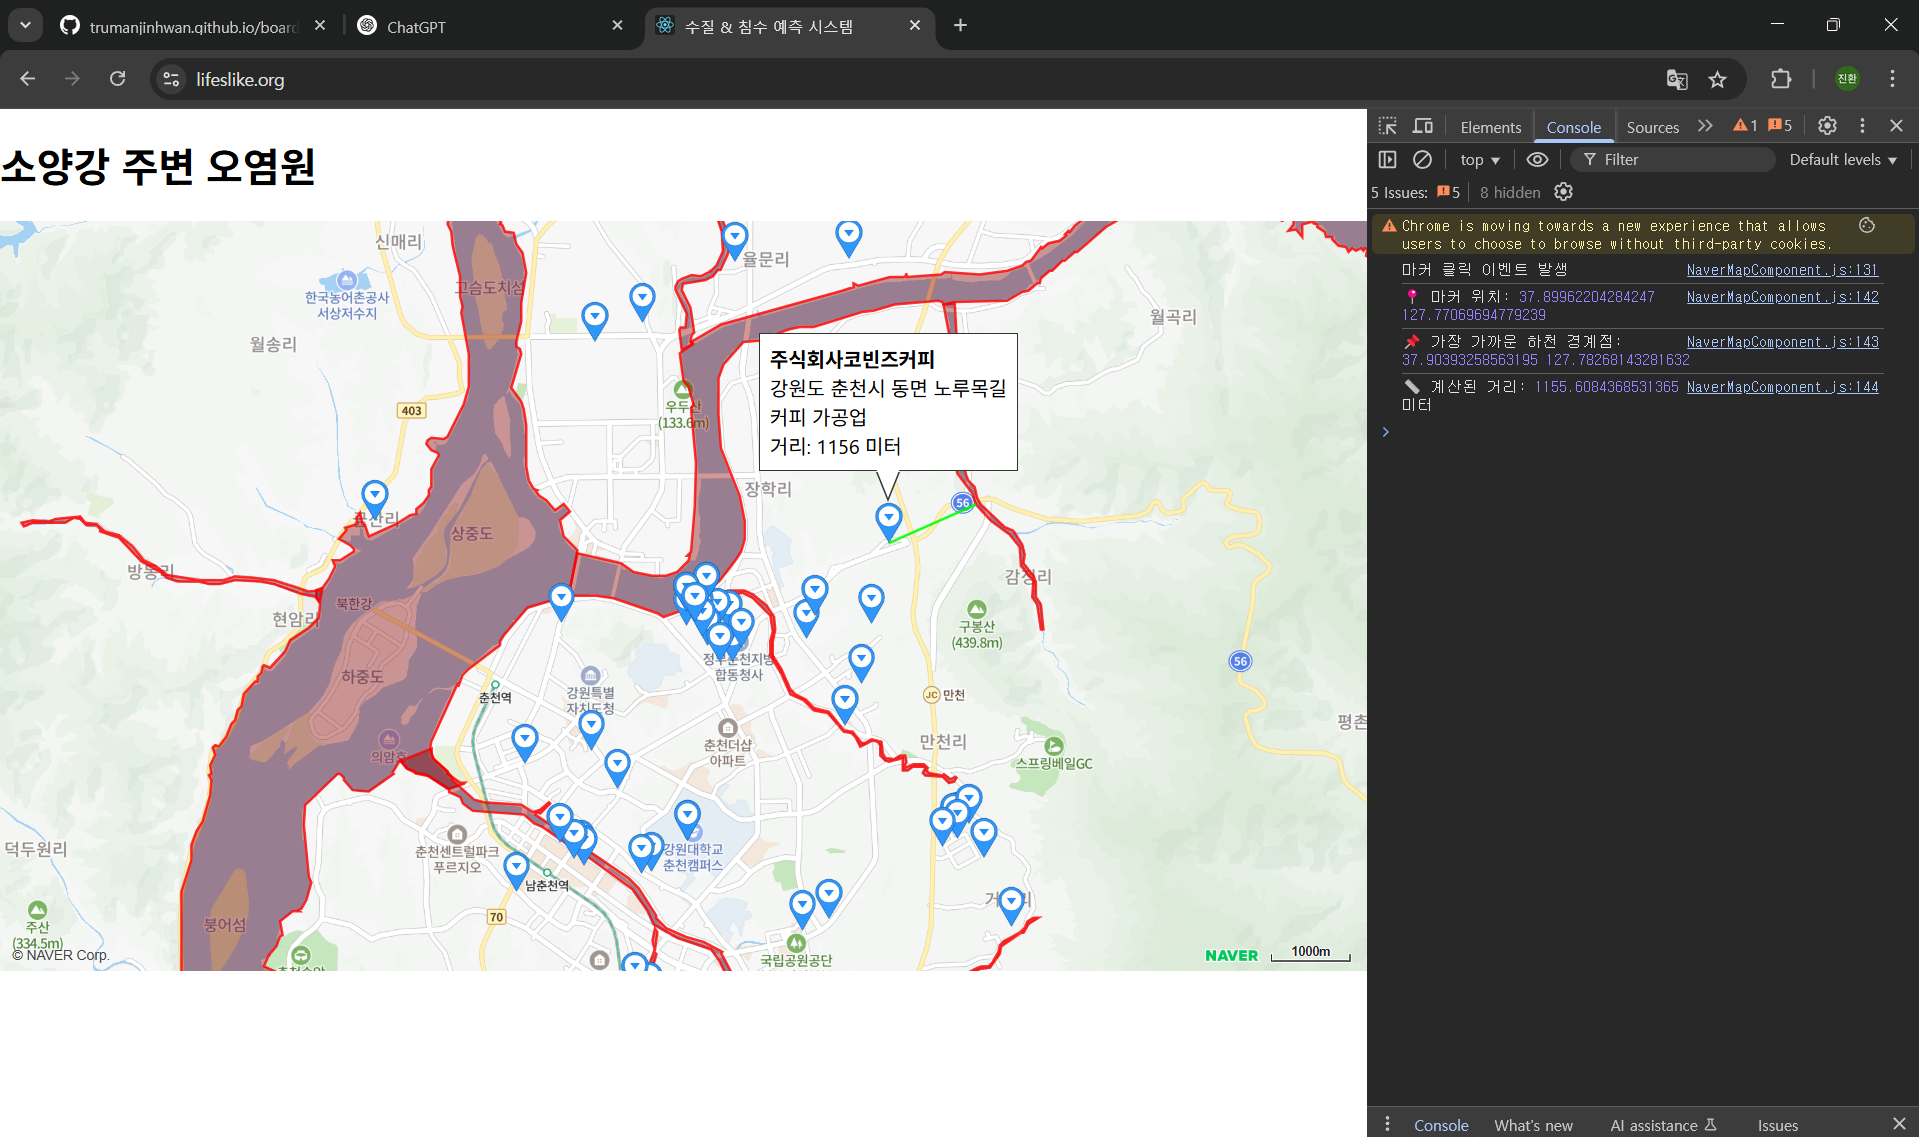
Task: Close the DevTools bottom drawer
Action: [1899, 1124]
